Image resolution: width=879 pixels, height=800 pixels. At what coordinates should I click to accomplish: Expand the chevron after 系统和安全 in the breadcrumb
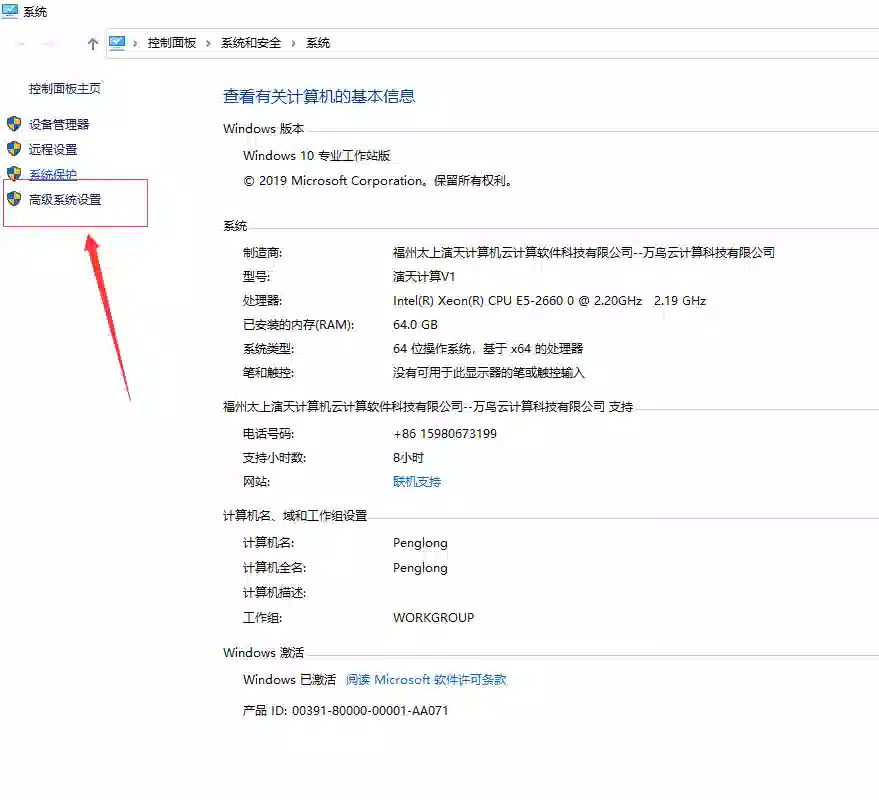pos(293,43)
